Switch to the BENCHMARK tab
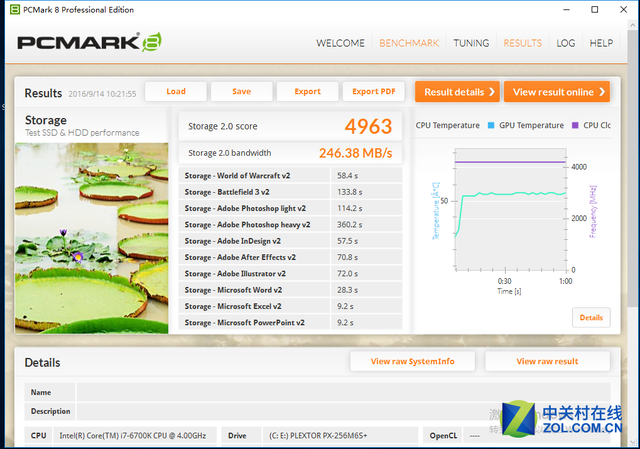Viewport: 640px width, 449px height. pyautogui.click(x=409, y=43)
